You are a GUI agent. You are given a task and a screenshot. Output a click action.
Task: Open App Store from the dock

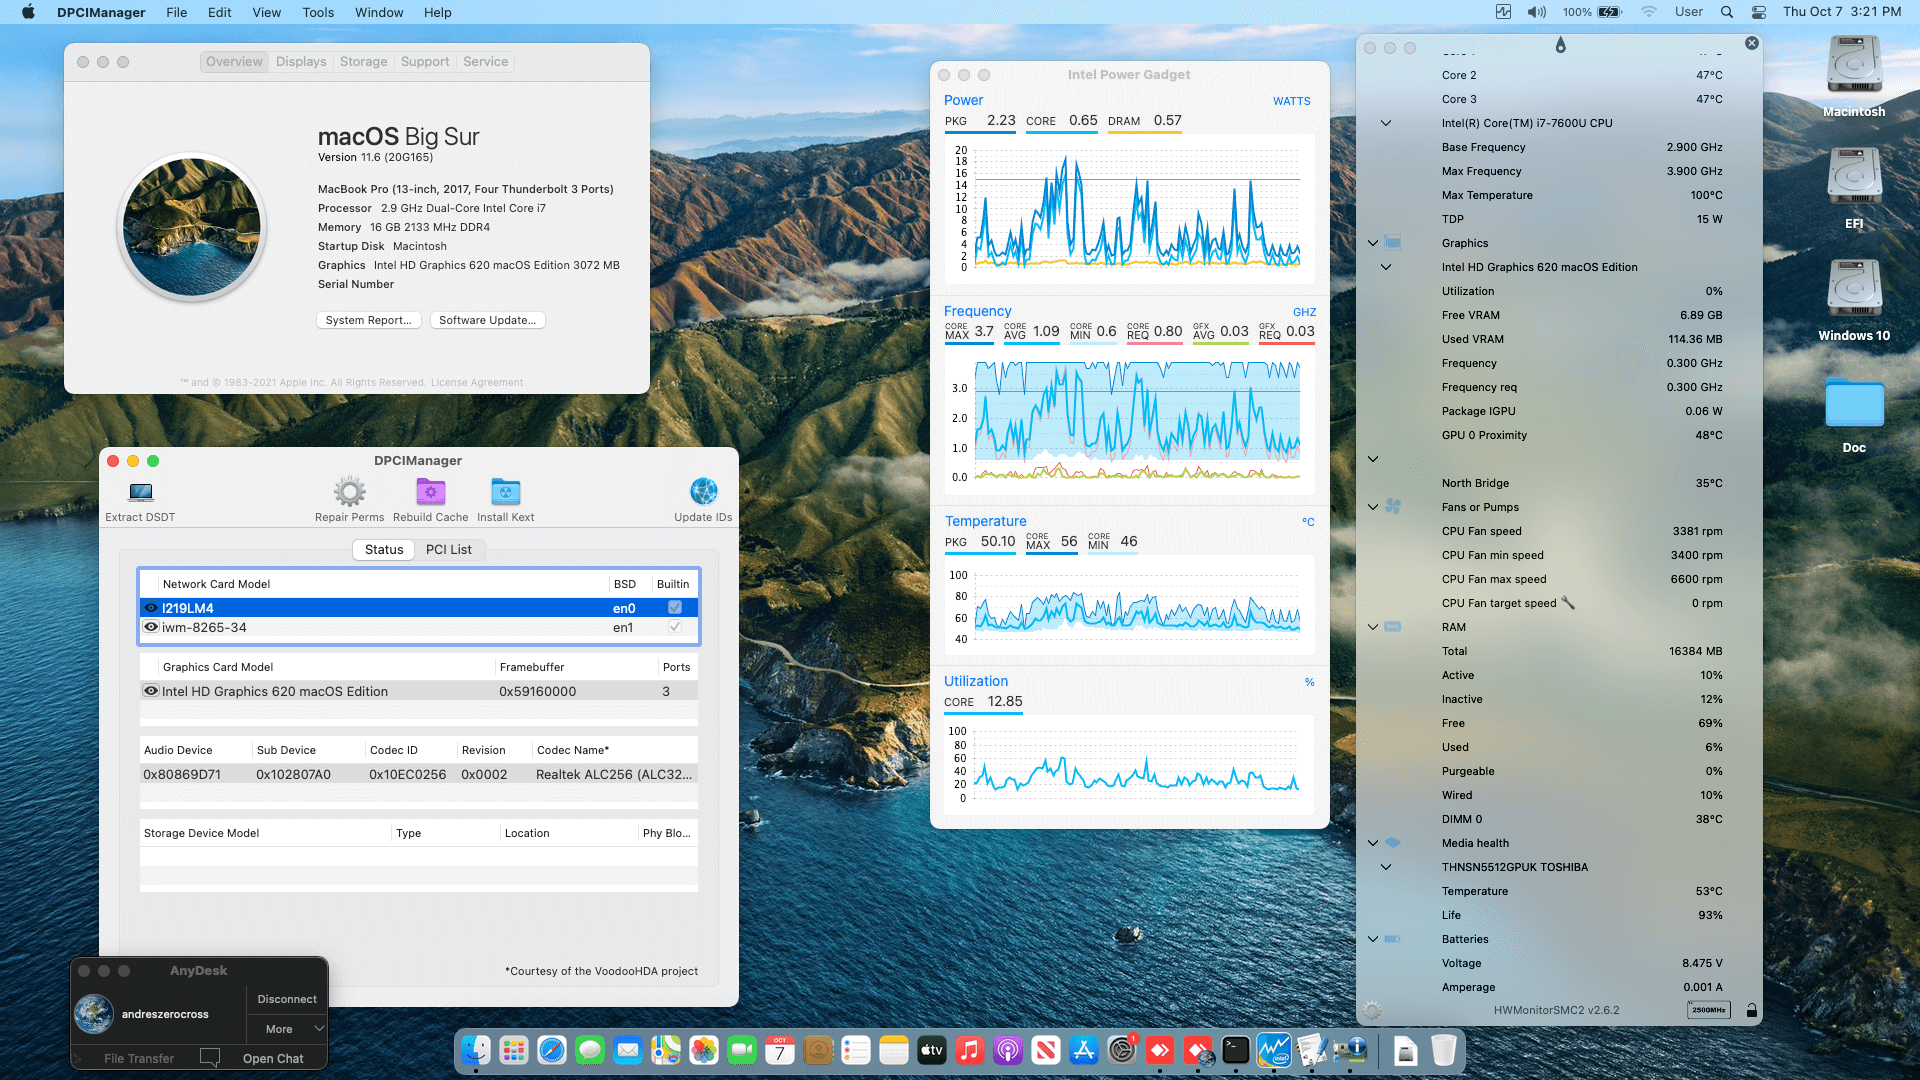[1084, 1050]
